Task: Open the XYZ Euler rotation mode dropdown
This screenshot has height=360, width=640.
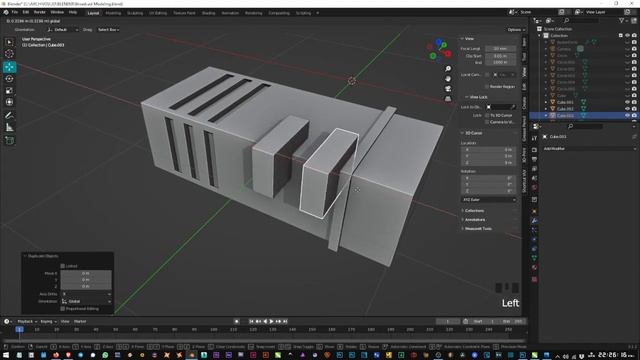Action: pyautogui.click(x=489, y=200)
